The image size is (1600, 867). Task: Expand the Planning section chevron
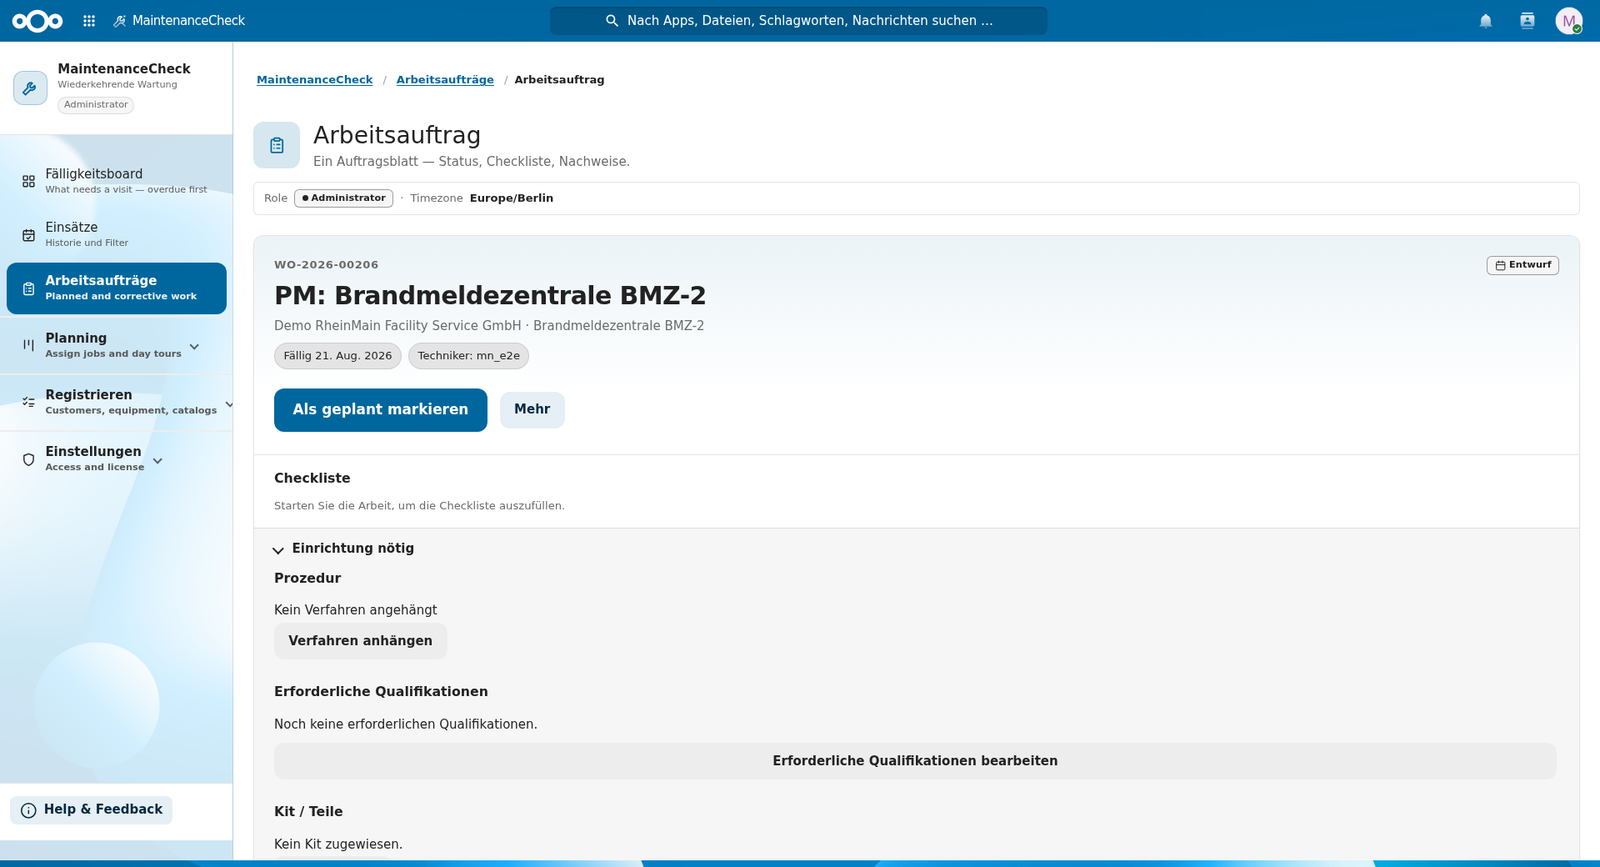[194, 346]
